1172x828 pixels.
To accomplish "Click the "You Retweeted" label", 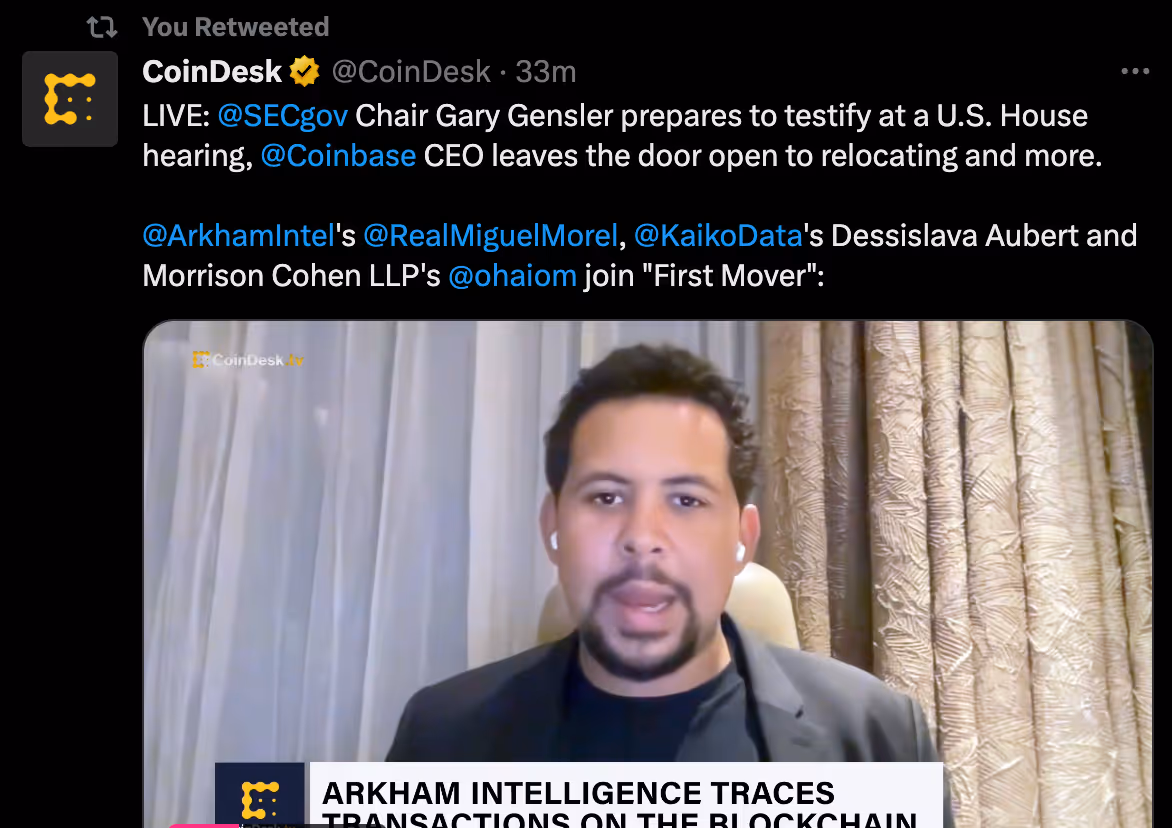I will (x=235, y=28).
